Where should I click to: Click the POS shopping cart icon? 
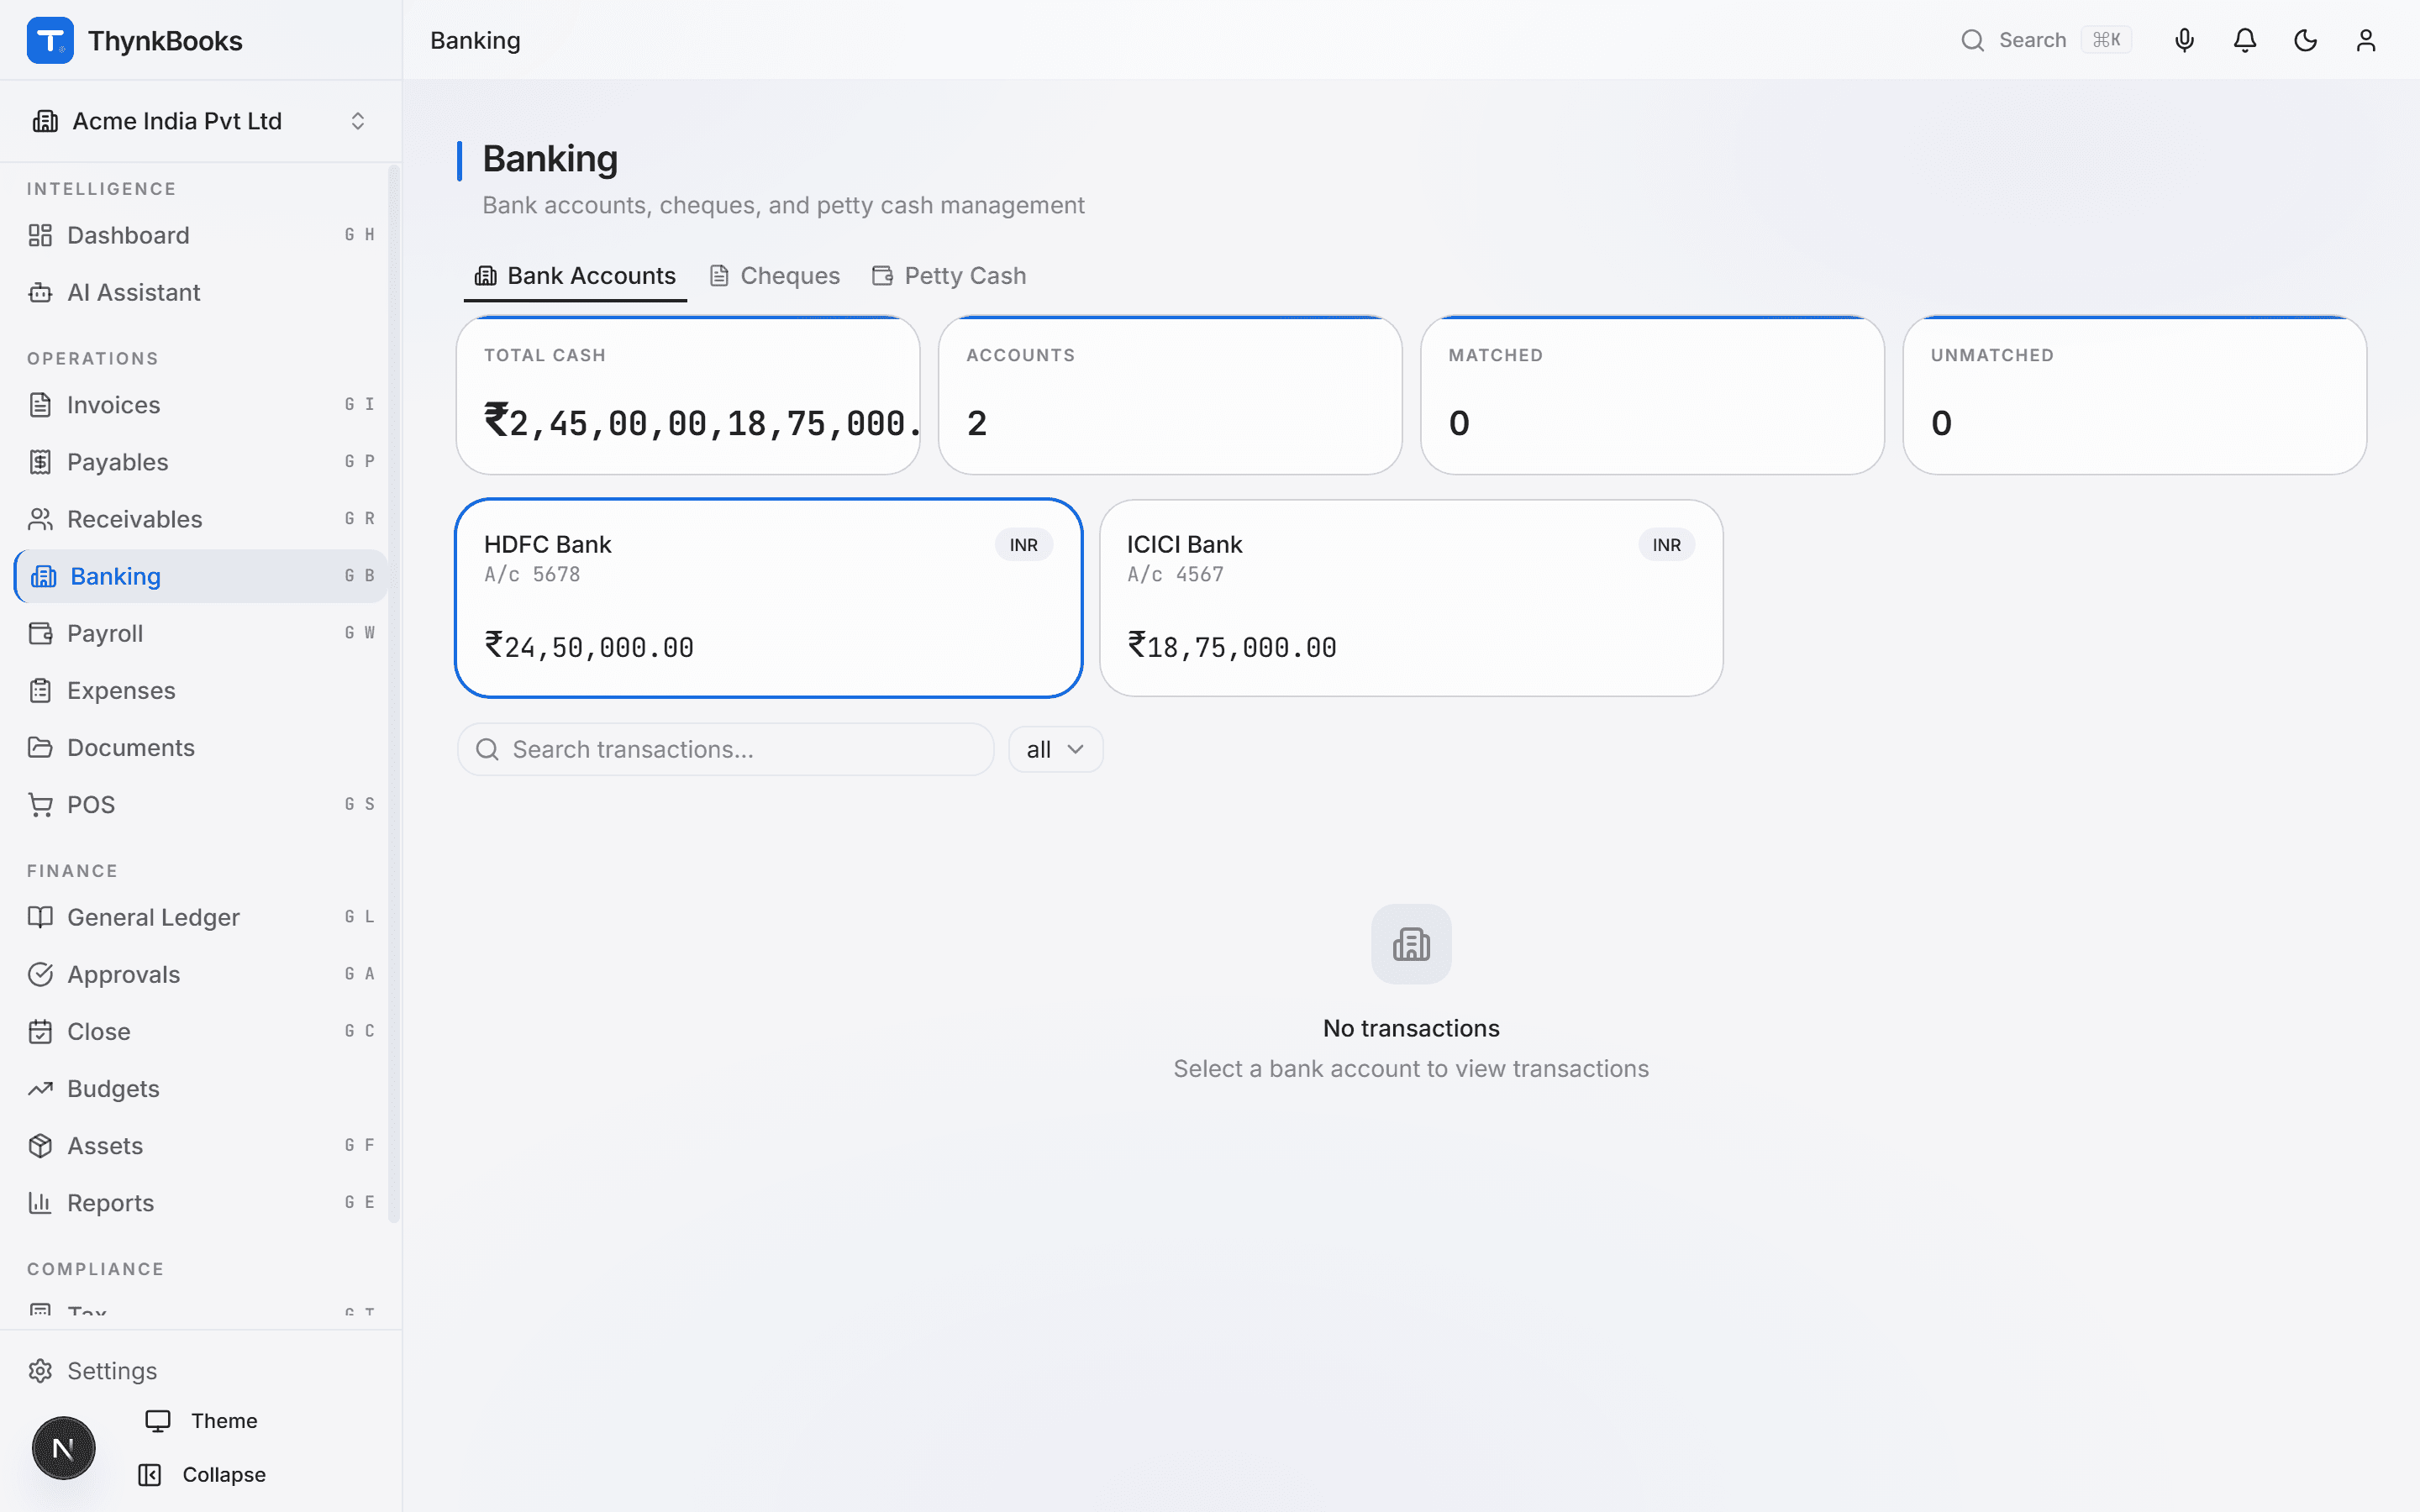click(40, 804)
